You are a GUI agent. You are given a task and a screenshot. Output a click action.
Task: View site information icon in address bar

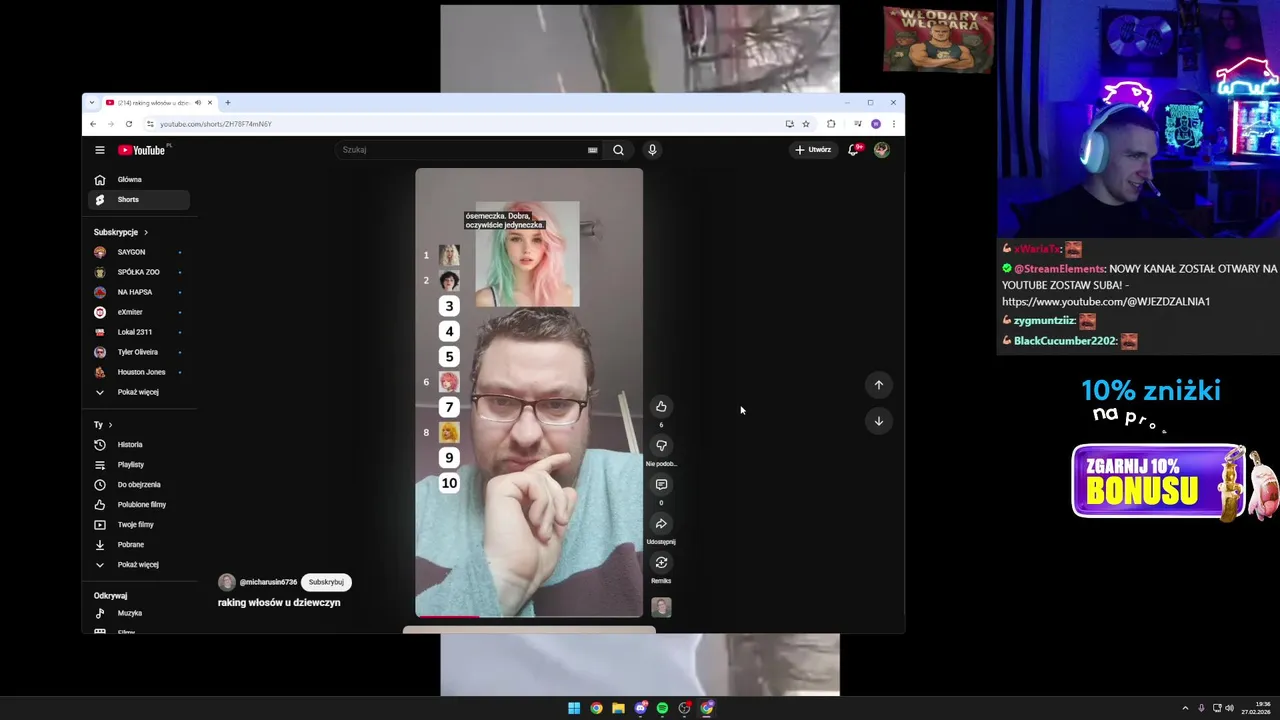point(150,124)
